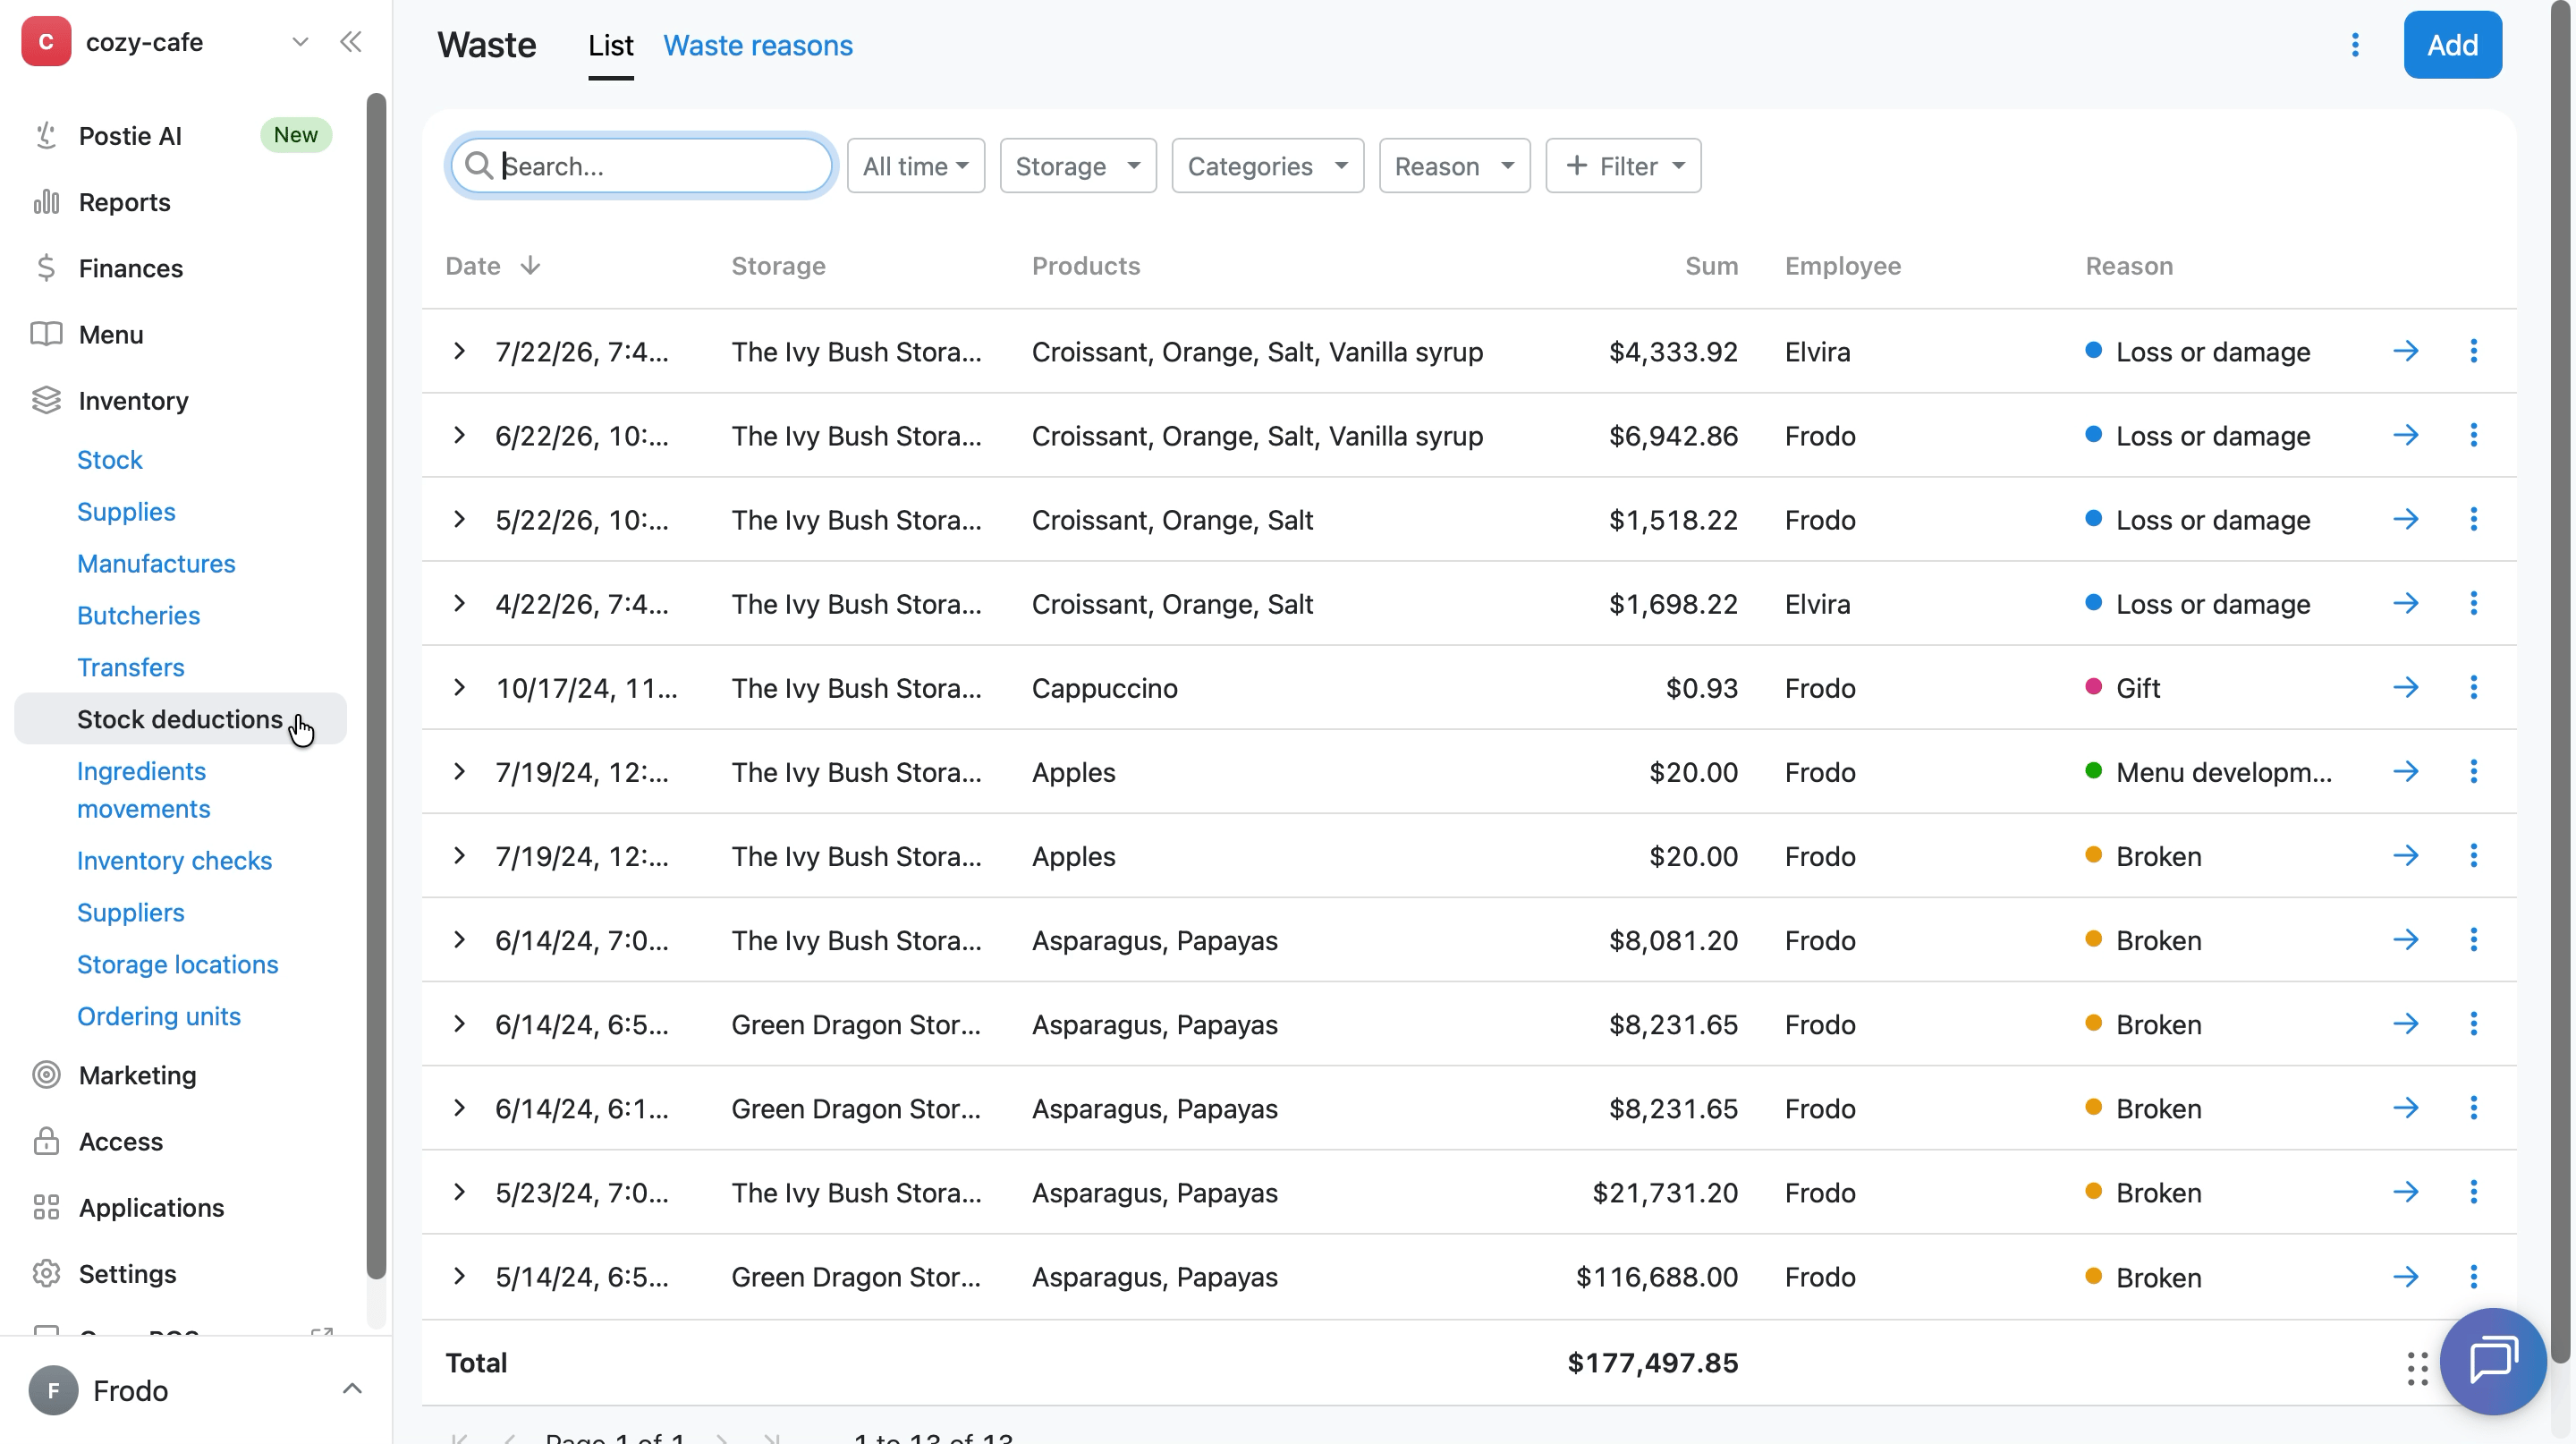Viewport: 2576px width, 1444px height.
Task: Open the Storage filter dropdown
Action: coord(1077,166)
